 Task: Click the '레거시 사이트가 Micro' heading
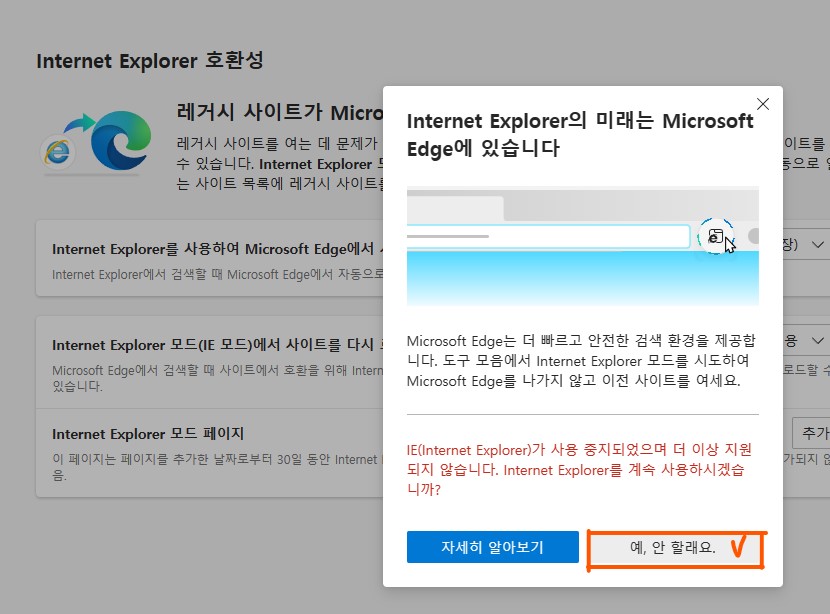[279, 112]
